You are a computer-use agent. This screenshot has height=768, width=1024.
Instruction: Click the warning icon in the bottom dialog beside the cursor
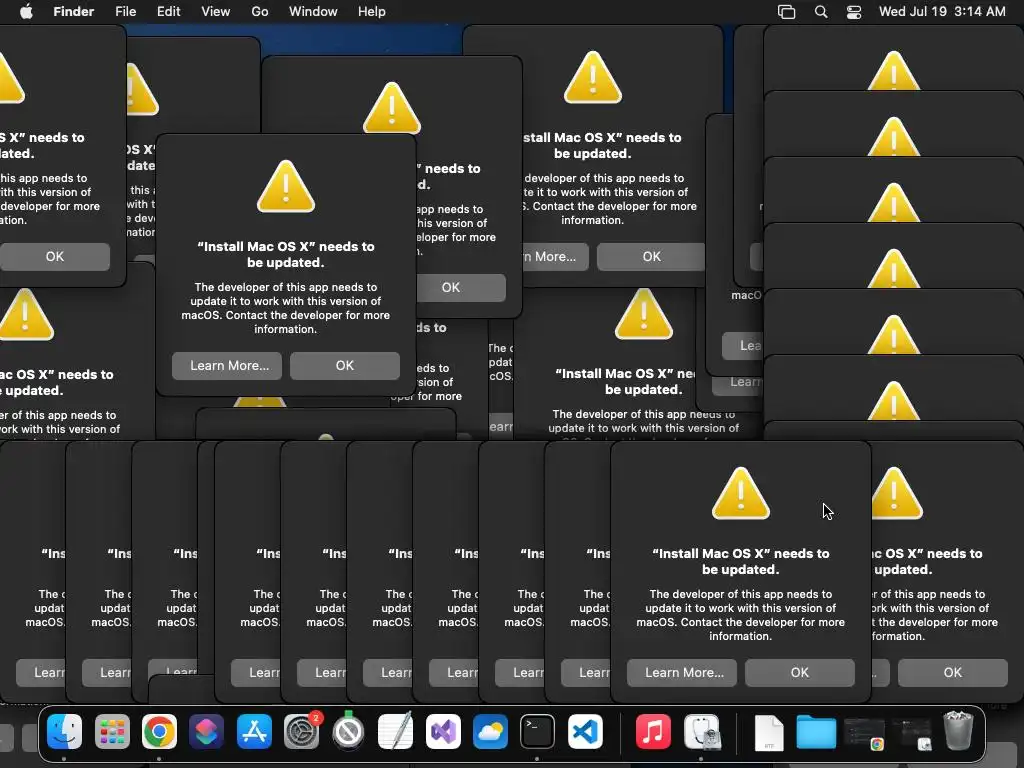click(741, 494)
